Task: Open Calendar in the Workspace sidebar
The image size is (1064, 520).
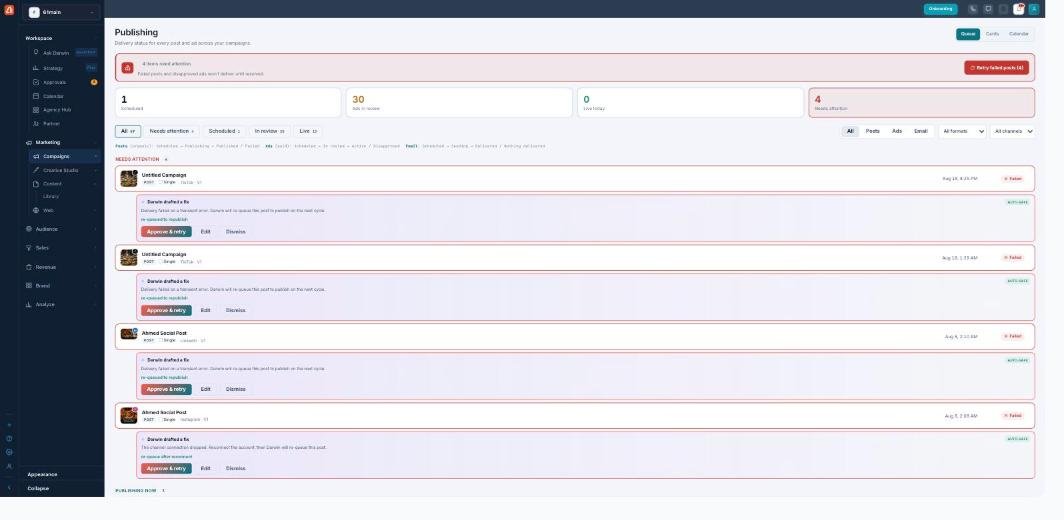Action: [x=65, y=96]
